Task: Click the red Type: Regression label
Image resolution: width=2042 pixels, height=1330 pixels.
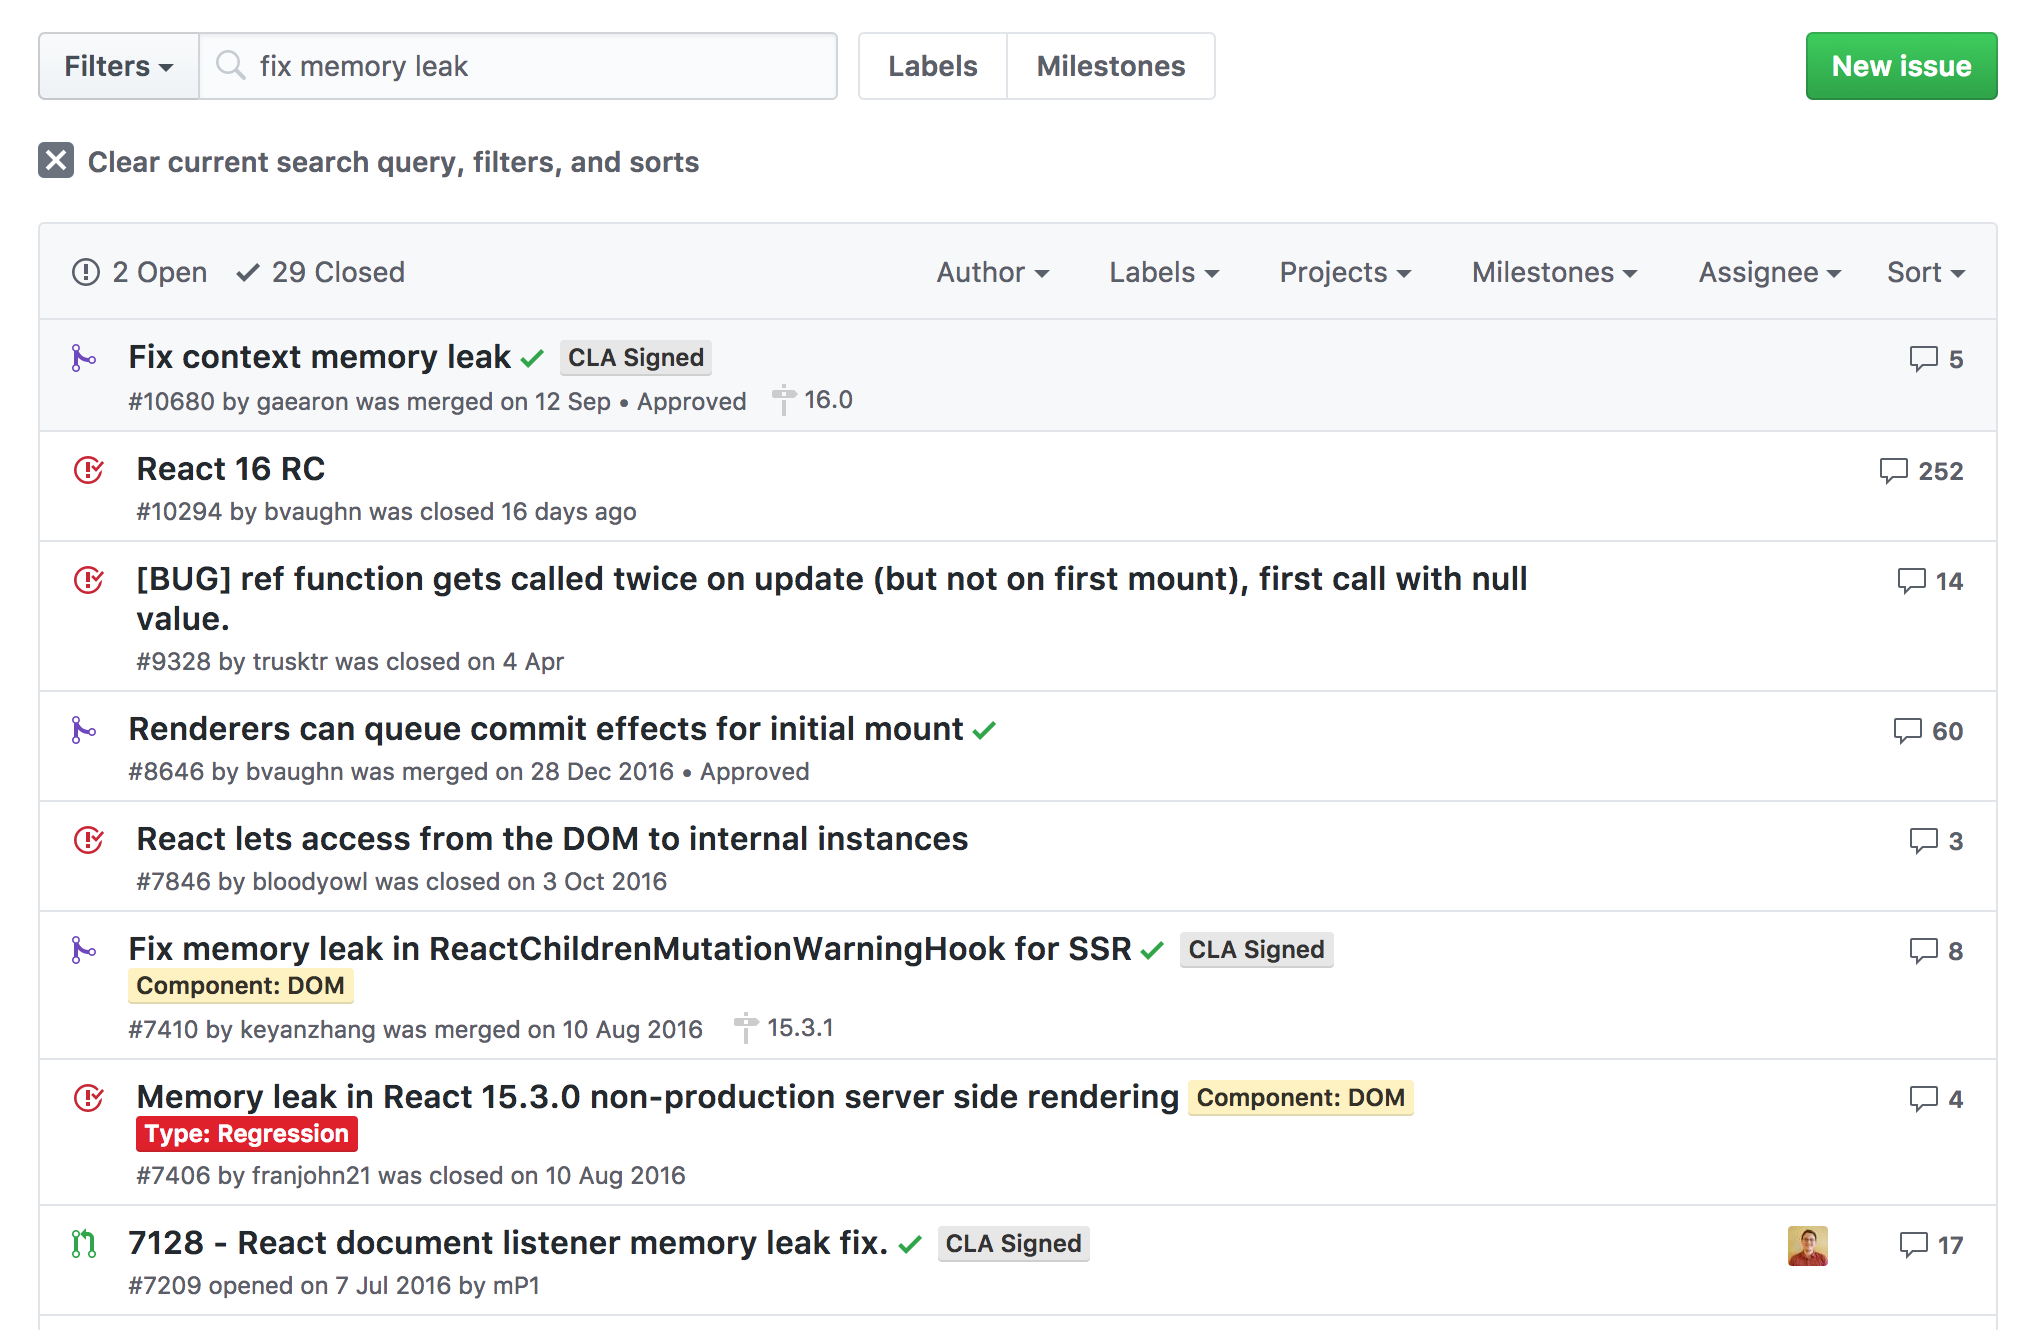Action: 247,1134
